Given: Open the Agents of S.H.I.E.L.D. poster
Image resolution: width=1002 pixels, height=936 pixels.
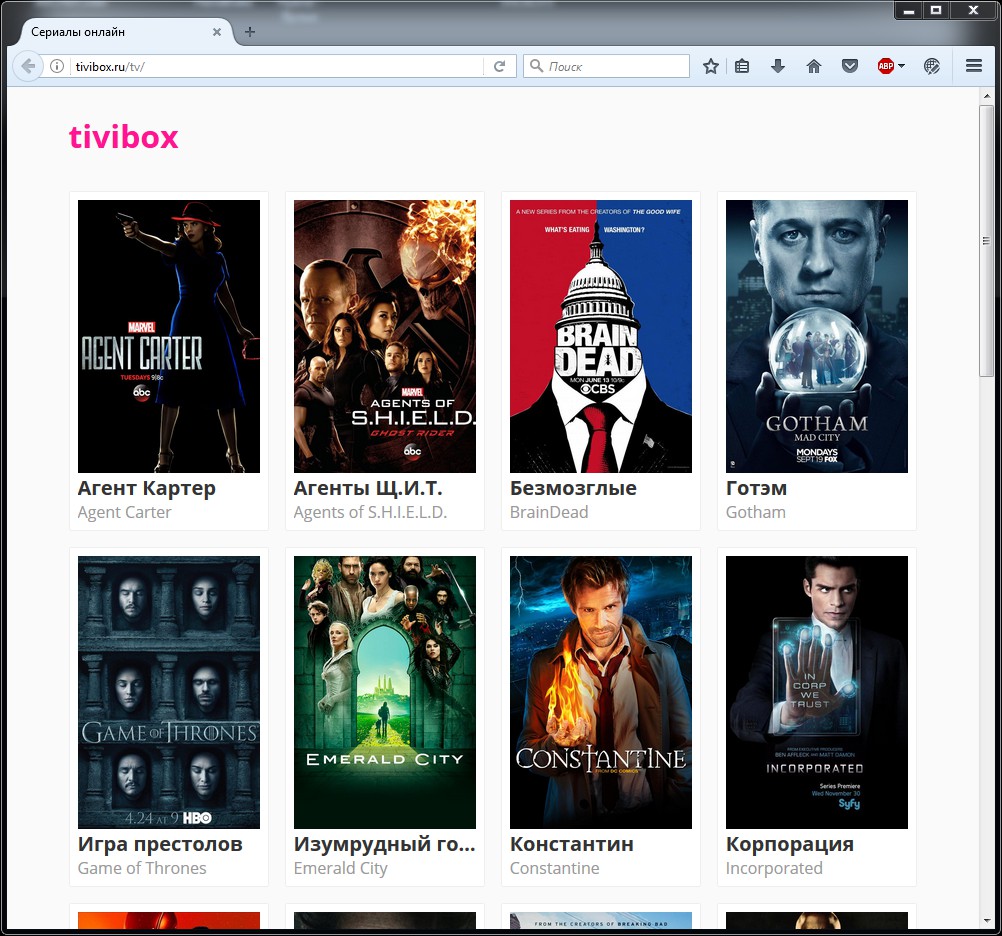Looking at the screenshot, I should (x=385, y=336).
